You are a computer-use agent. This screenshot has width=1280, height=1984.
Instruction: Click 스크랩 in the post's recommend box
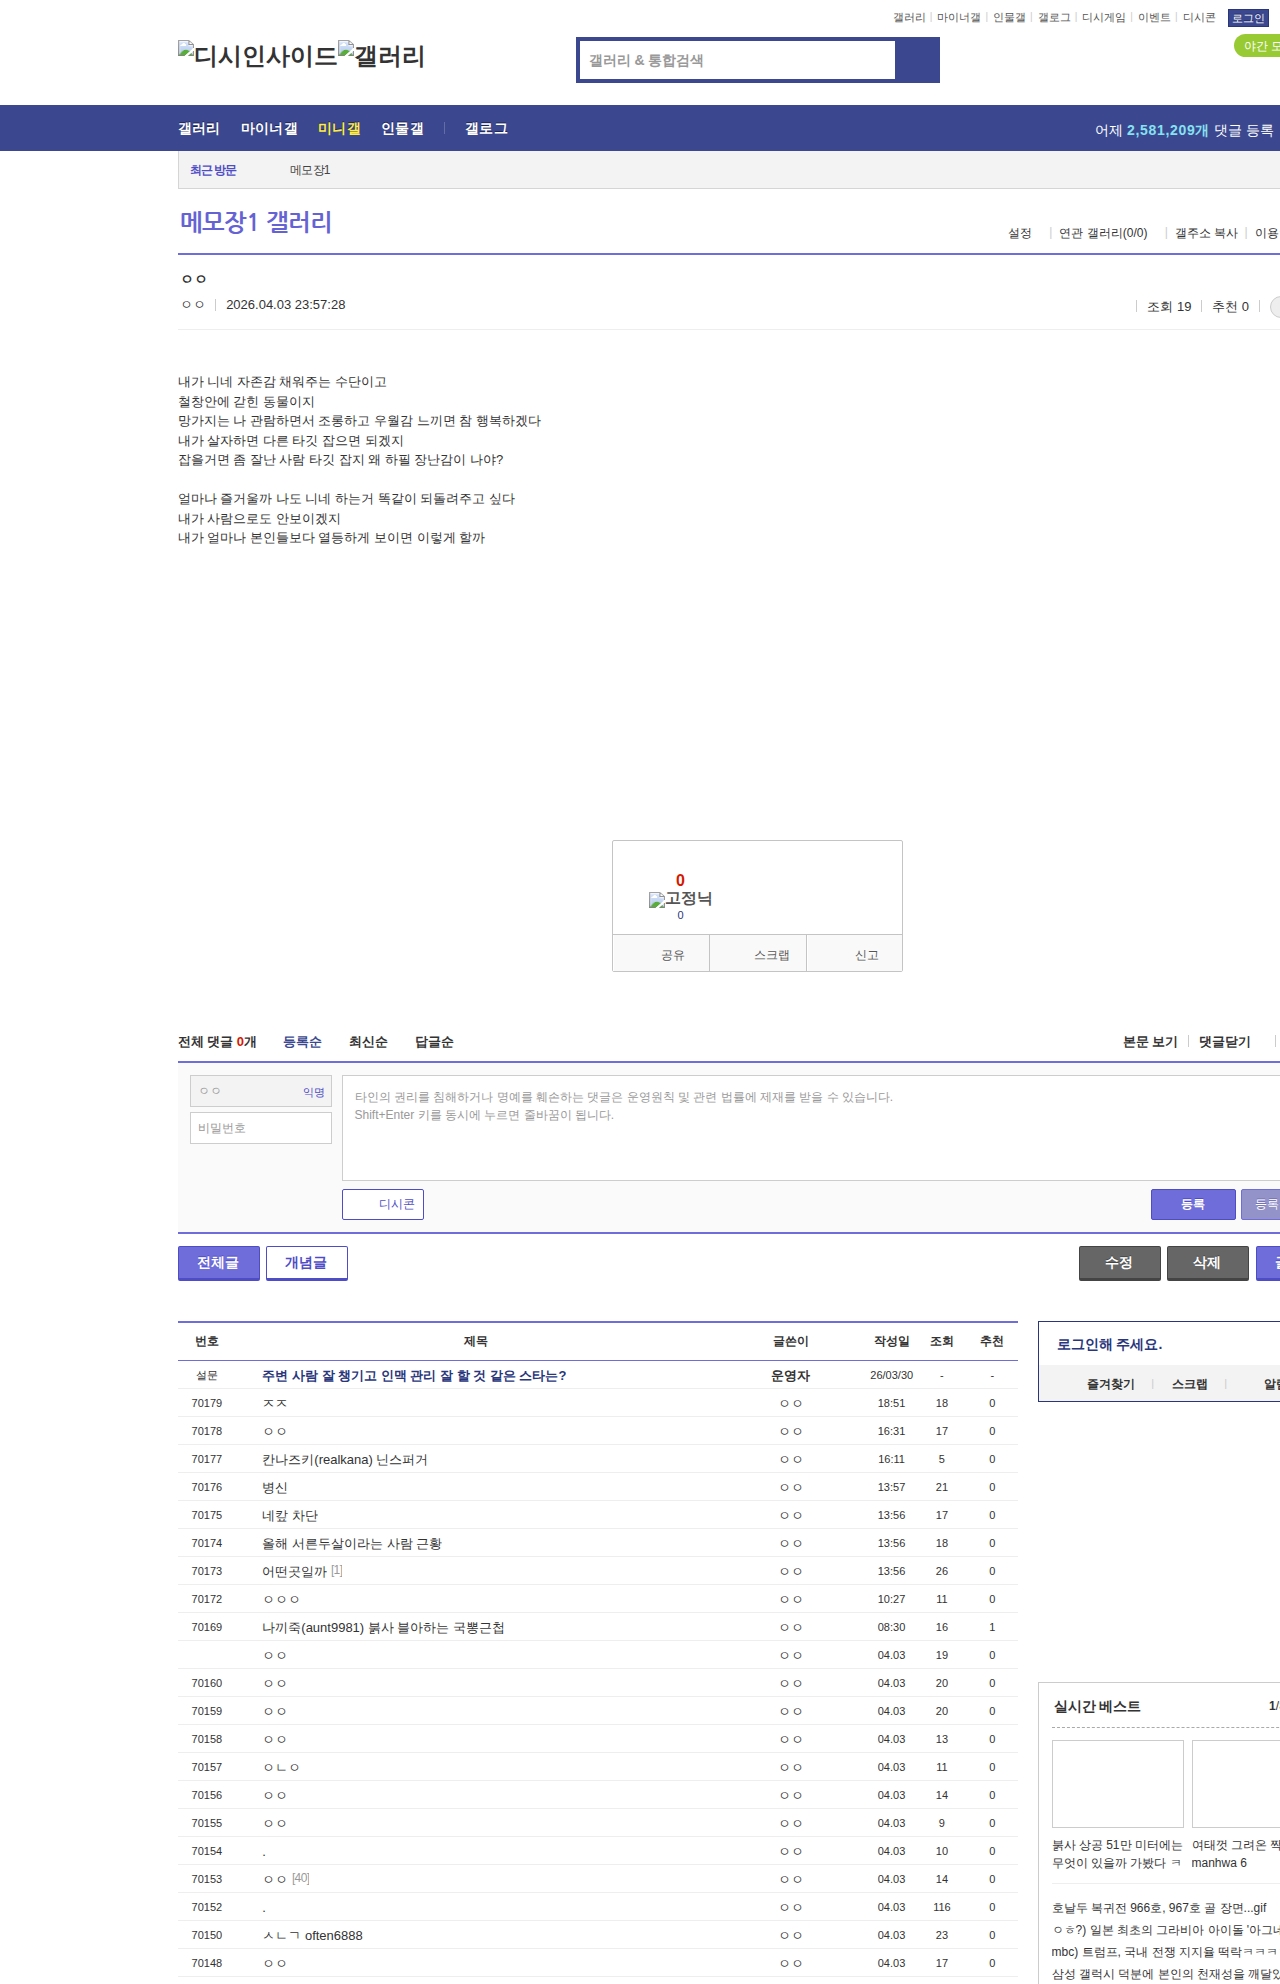[x=758, y=954]
